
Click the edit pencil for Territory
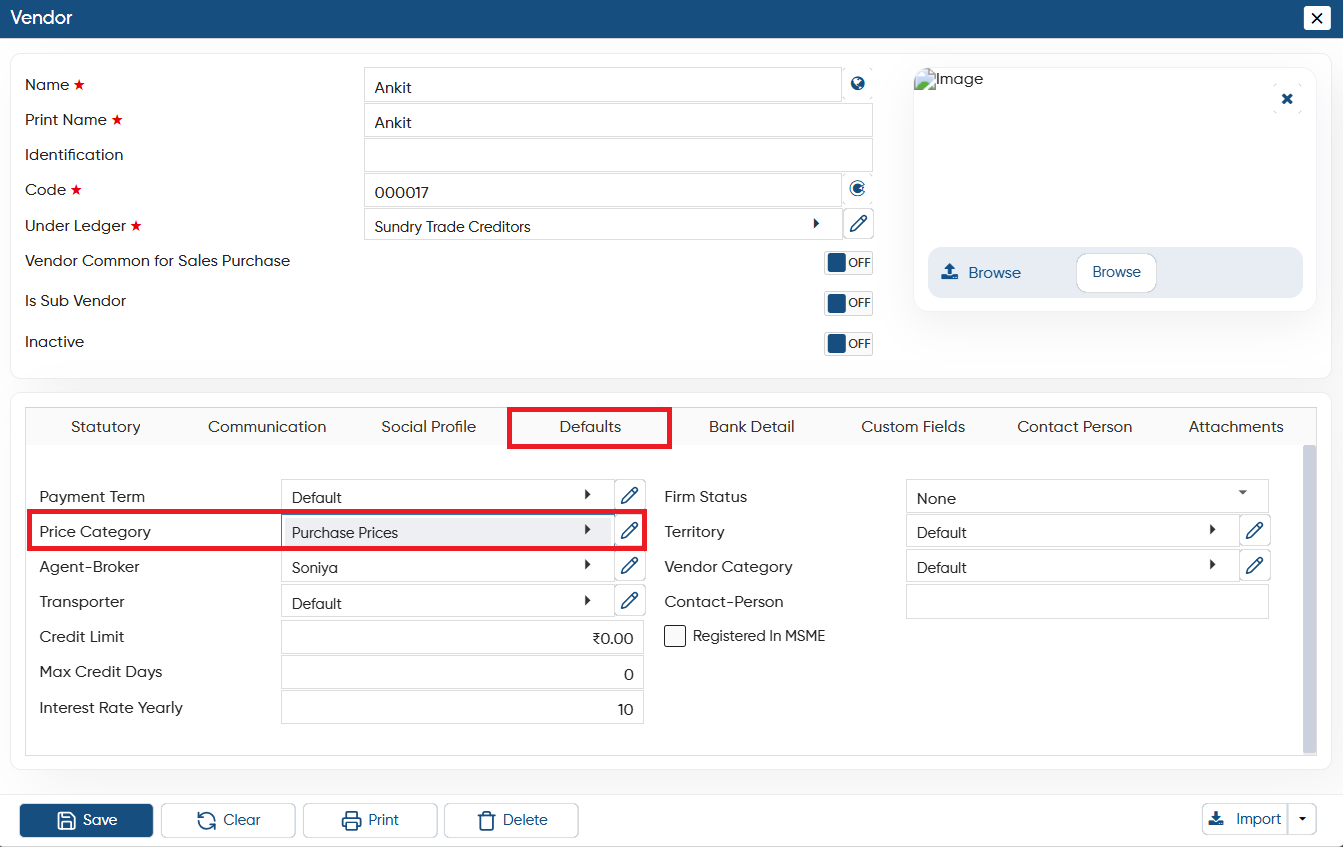coord(1254,531)
